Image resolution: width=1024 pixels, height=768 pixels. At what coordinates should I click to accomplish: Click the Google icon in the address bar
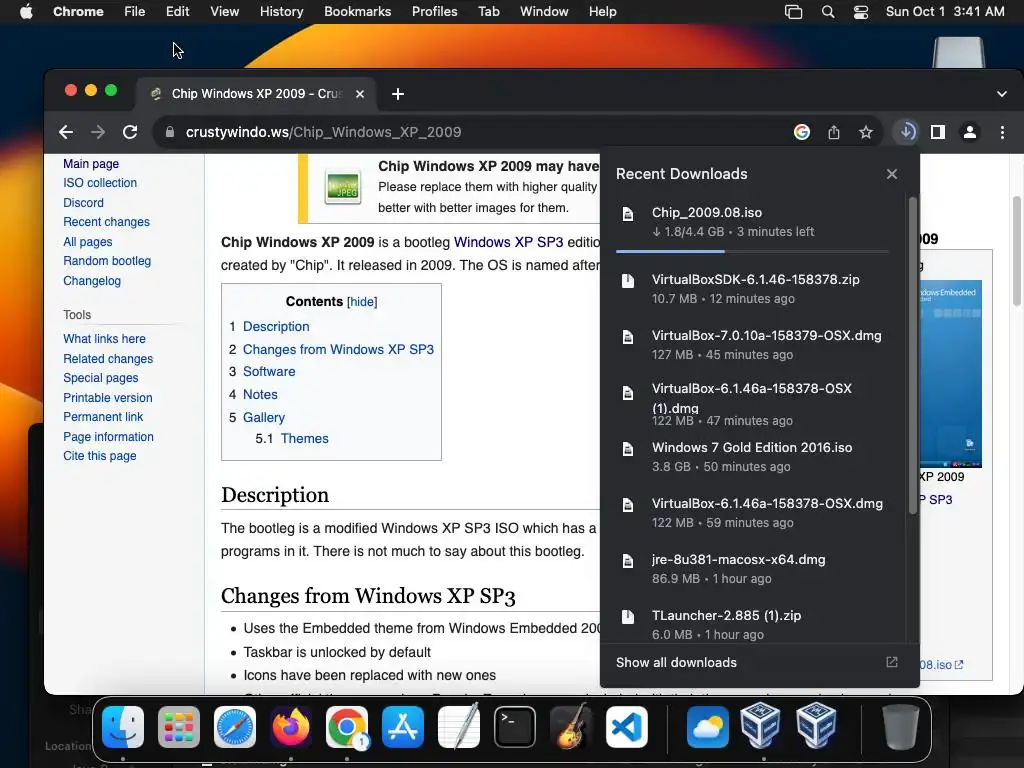802,133
